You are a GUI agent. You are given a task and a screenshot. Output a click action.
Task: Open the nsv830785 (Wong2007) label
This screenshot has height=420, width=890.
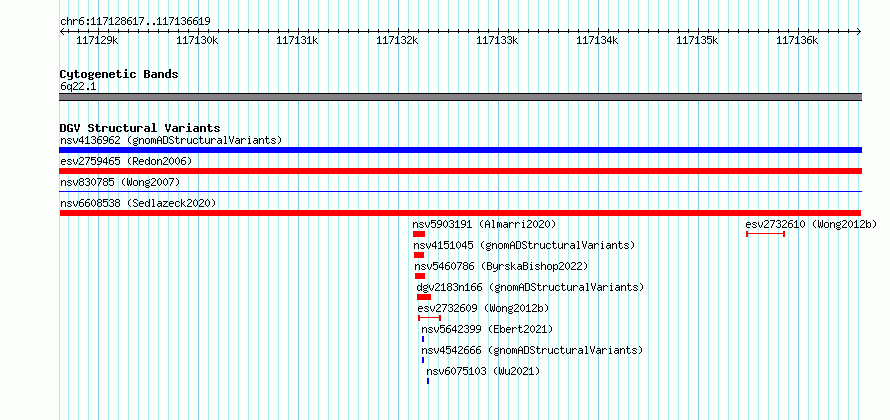[x=120, y=182]
